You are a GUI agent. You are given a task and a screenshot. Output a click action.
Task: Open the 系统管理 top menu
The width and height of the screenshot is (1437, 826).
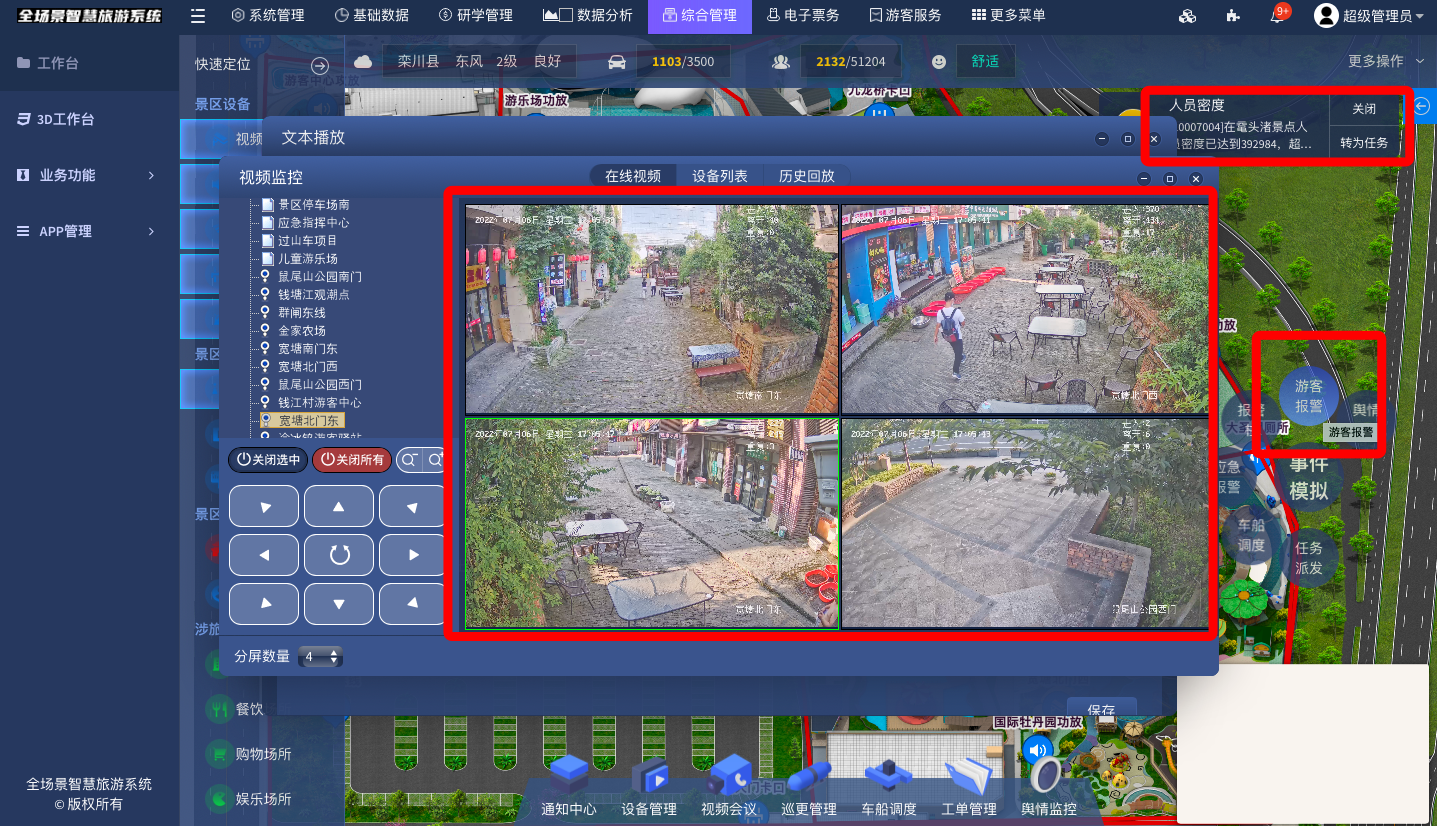tap(267, 15)
